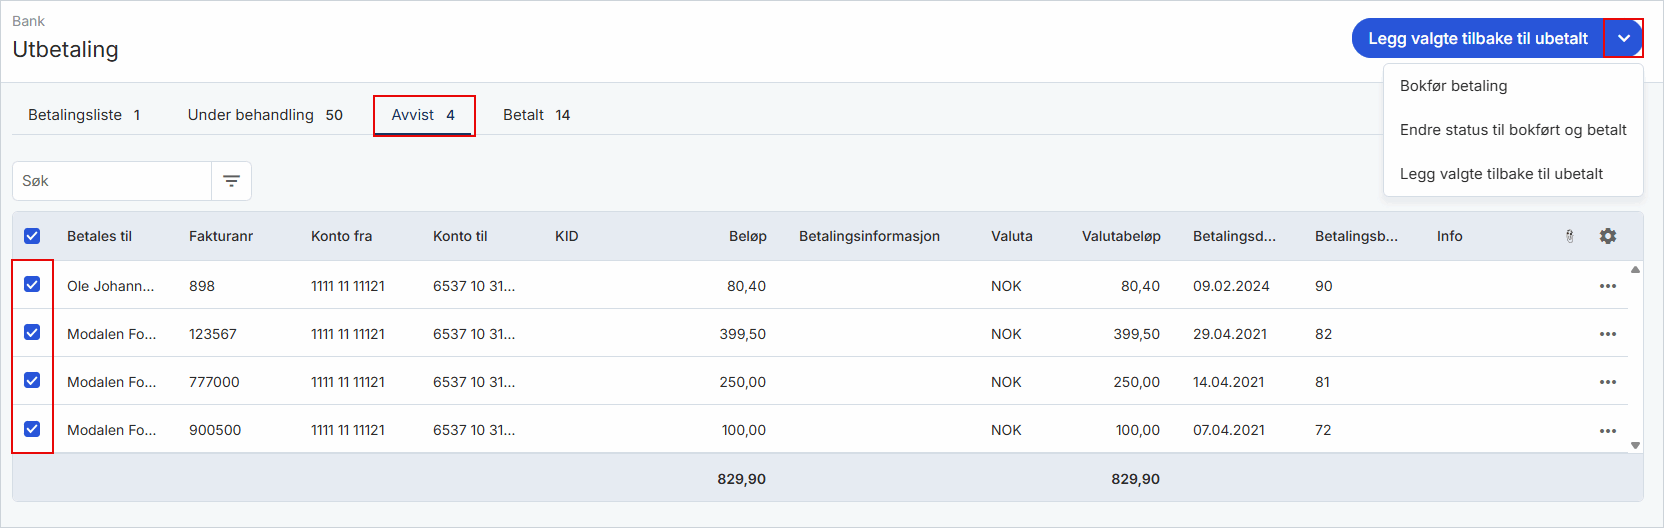Open row menu for invoice 123567

point(1608,334)
